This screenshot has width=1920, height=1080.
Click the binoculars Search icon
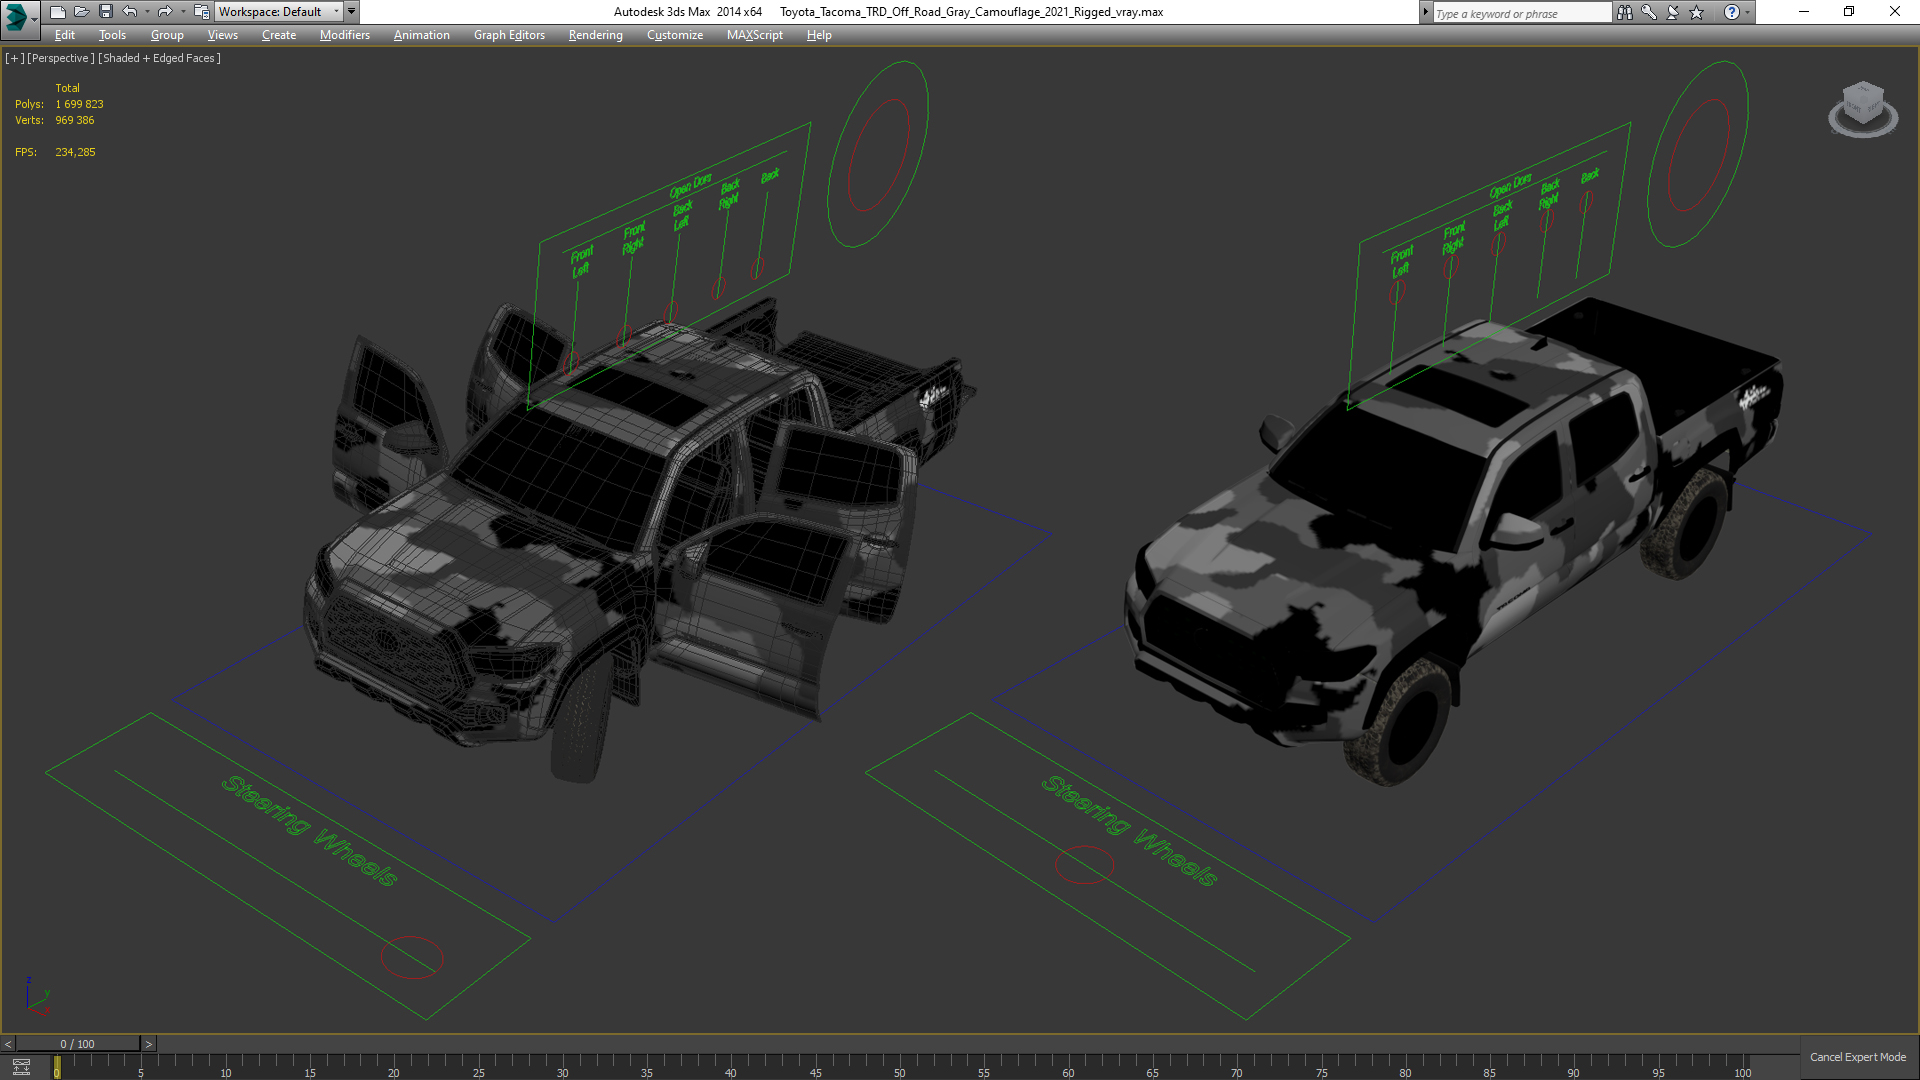coord(1625,12)
